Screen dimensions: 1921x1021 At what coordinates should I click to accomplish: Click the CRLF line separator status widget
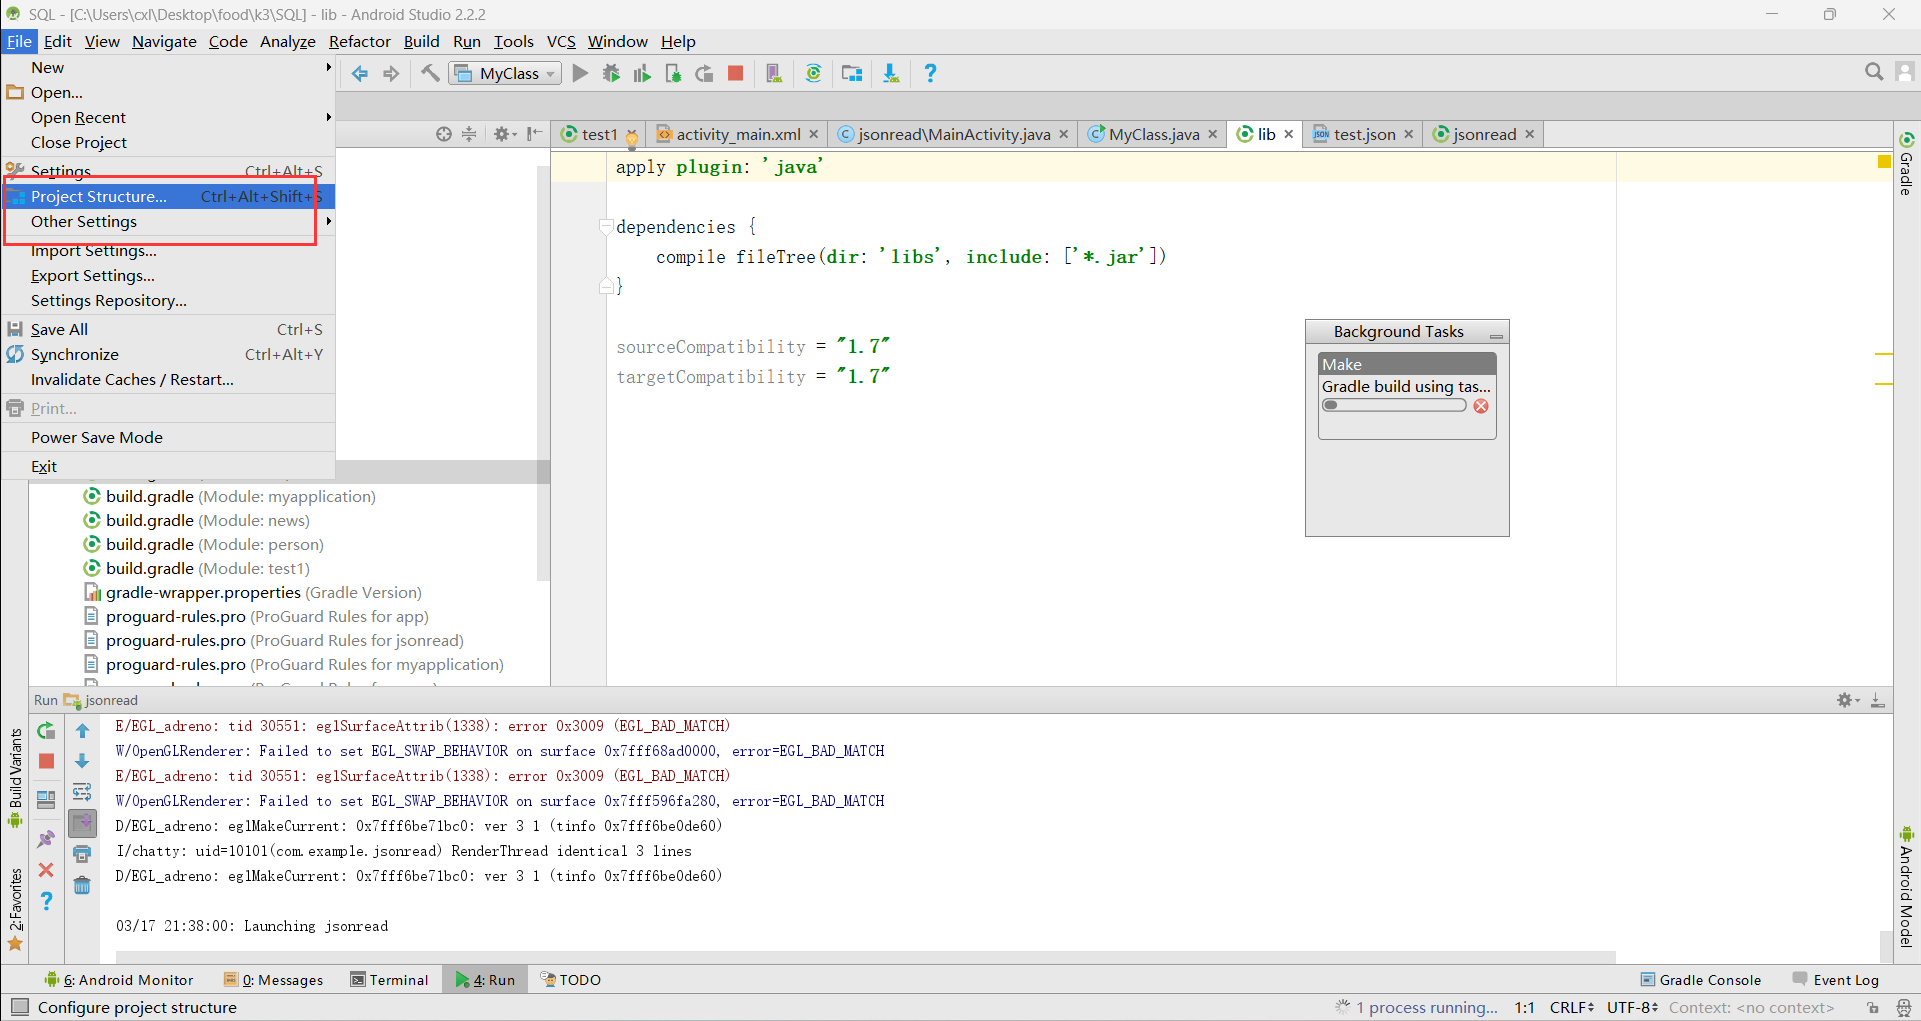(1572, 1007)
